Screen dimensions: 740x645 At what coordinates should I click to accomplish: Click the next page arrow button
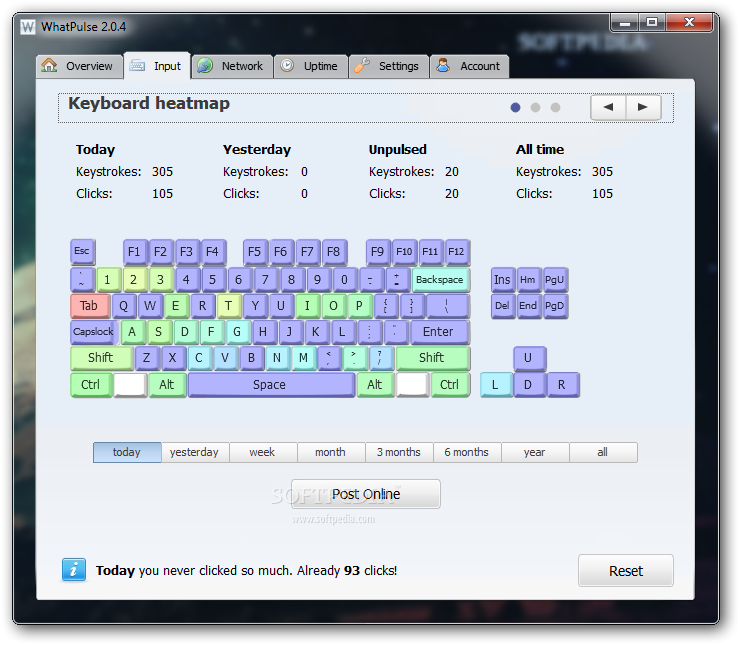click(643, 107)
